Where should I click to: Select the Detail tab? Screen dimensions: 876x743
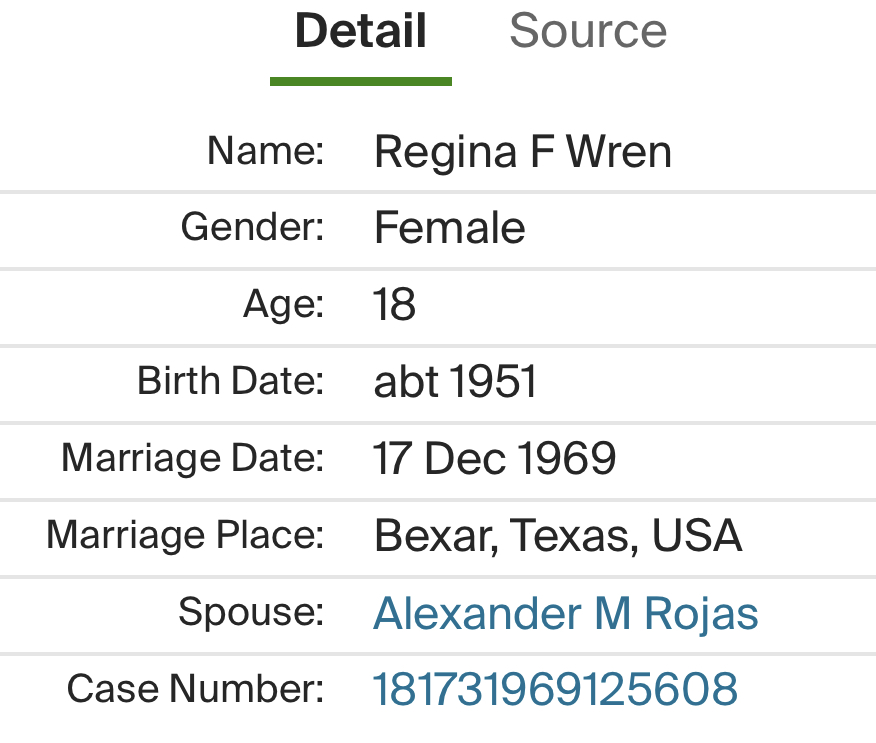[361, 31]
